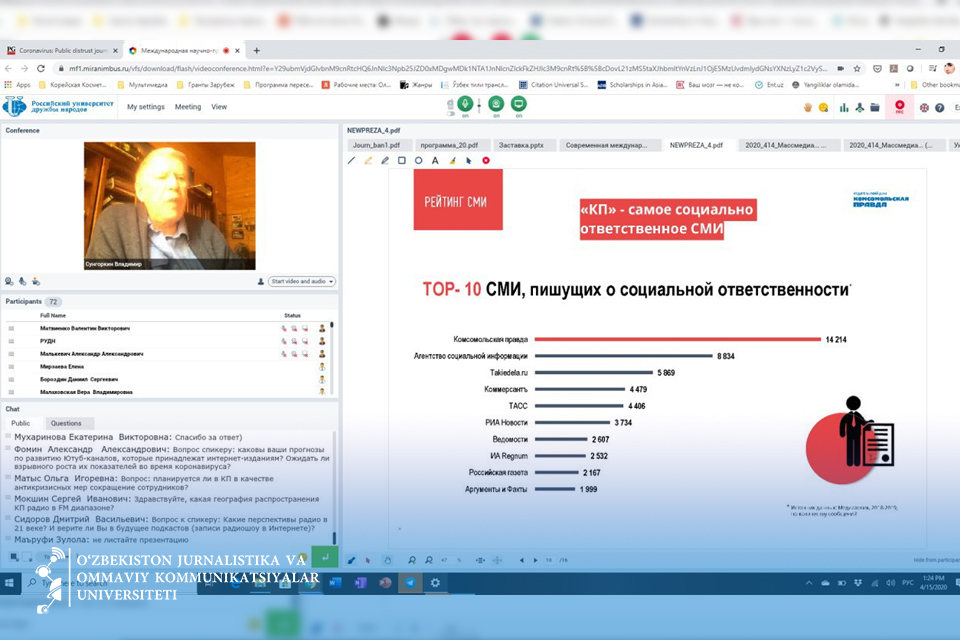Switch to the Современная междунар... document tab
Screen dimensions: 960x640
tap(606, 145)
